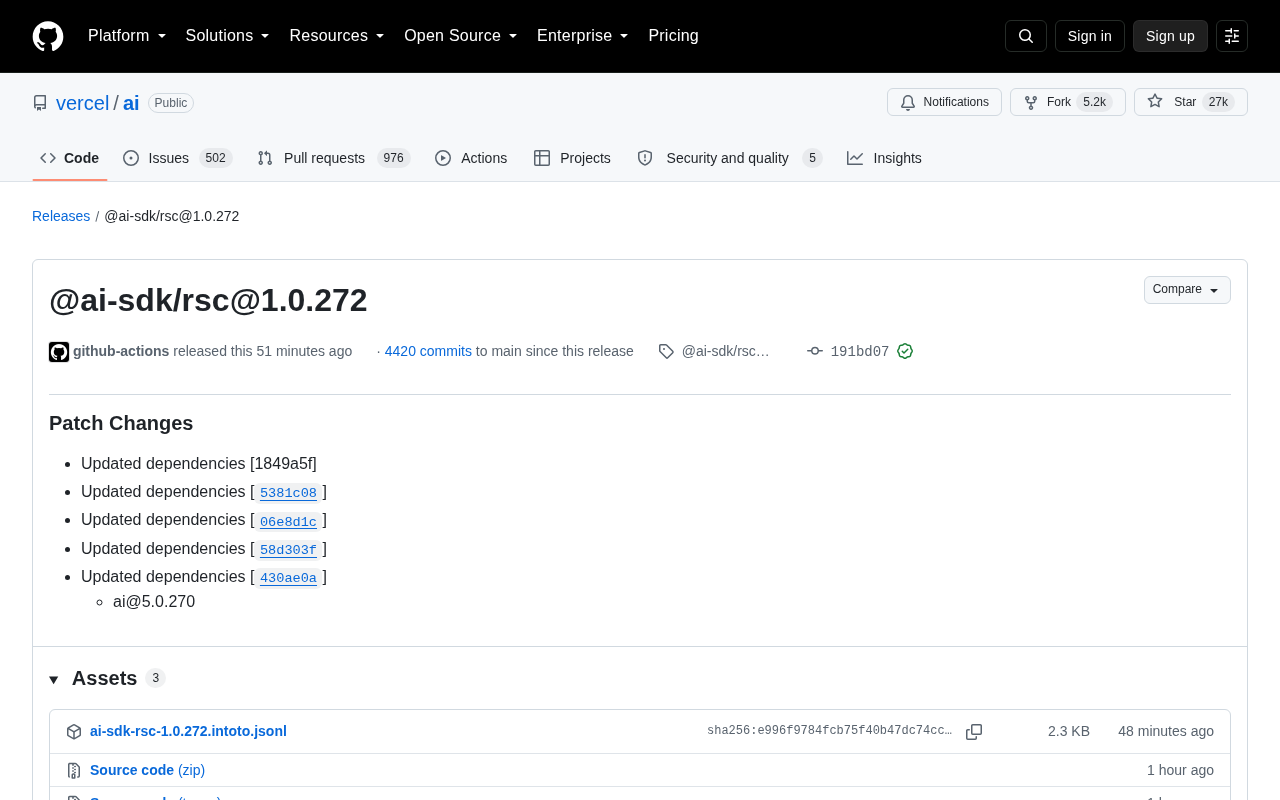Open appearance settings sliders icon

coord(1232,36)
